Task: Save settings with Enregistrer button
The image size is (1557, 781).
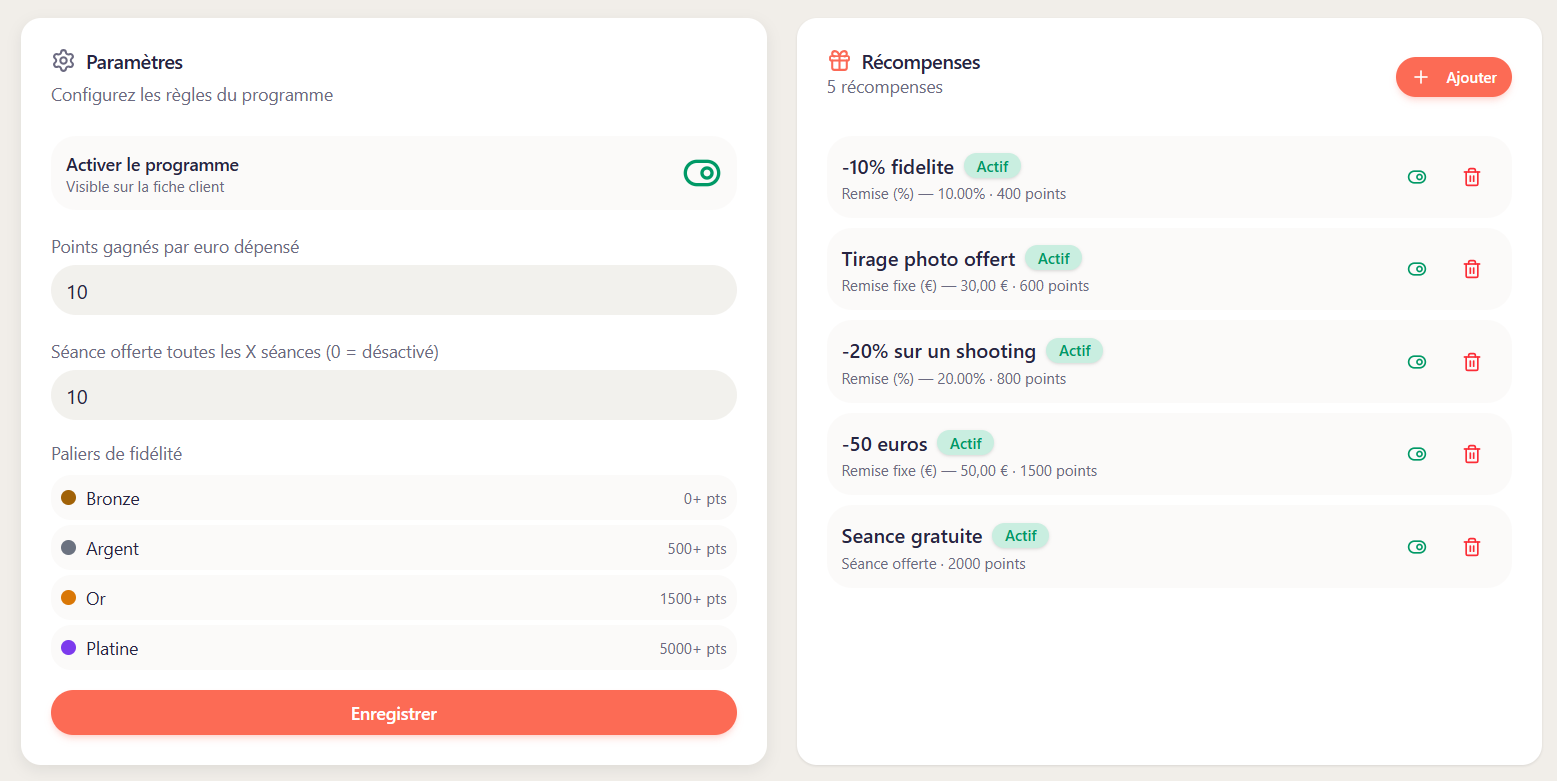Action: click(393, 713)
